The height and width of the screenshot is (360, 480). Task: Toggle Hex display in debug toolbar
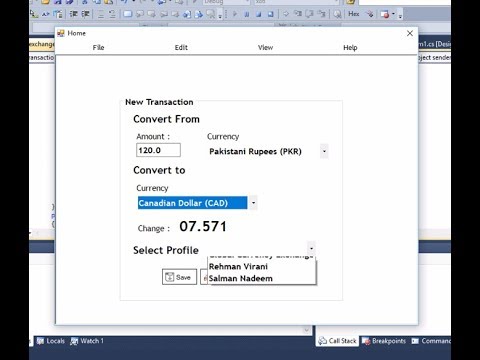point(354,14)
